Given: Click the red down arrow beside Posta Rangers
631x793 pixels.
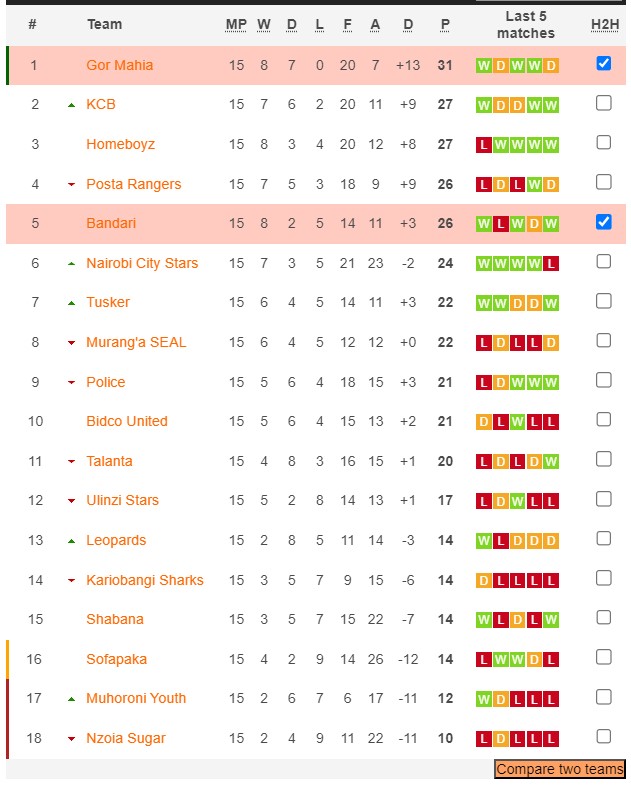Looking at the screenshot, I should pyautogui.click(x=71, y=185).
